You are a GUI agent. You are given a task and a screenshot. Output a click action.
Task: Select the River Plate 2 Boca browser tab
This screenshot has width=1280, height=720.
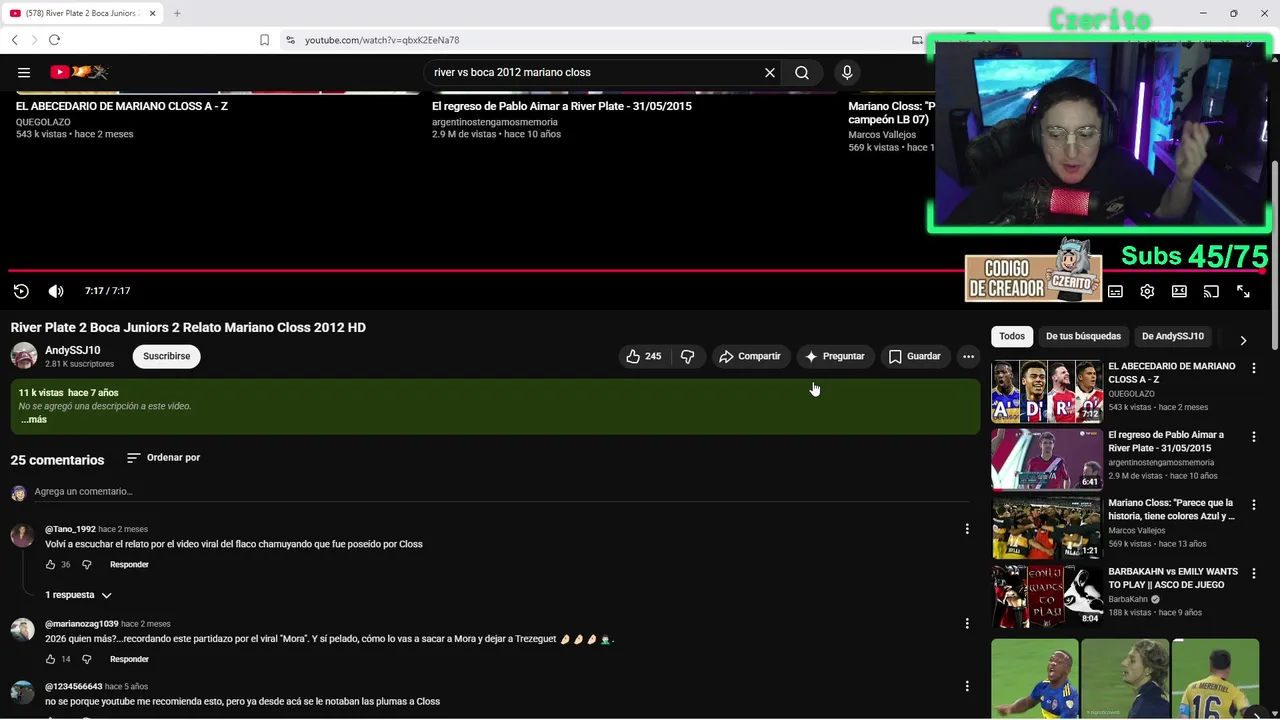pos(82,13)
